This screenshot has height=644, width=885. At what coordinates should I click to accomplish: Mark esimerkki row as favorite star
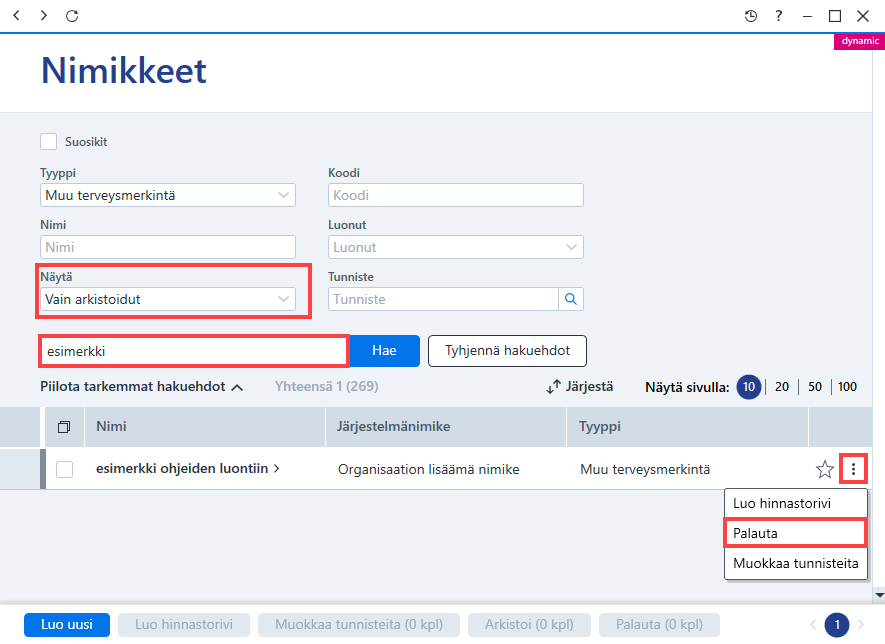pos(825,469)
